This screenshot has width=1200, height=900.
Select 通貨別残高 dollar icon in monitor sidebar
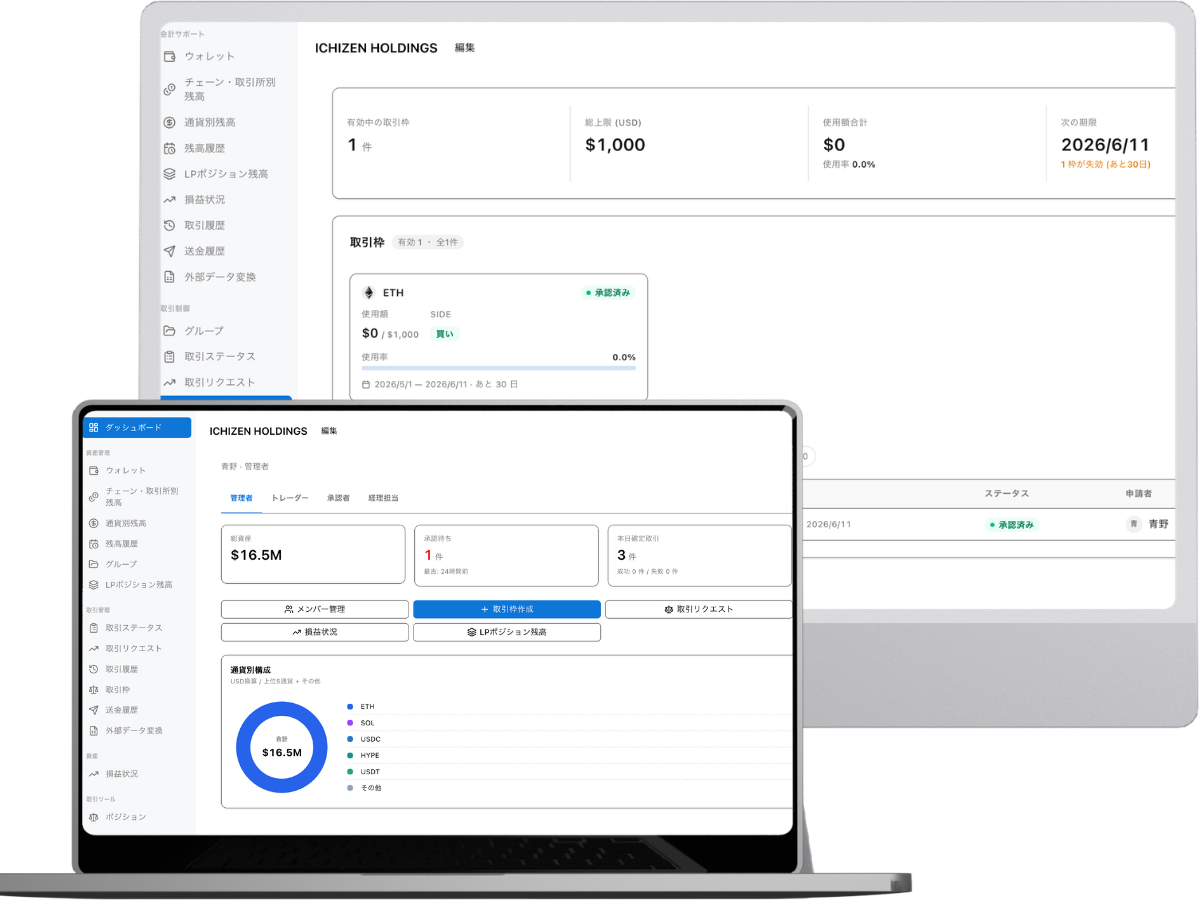point(170,122)
